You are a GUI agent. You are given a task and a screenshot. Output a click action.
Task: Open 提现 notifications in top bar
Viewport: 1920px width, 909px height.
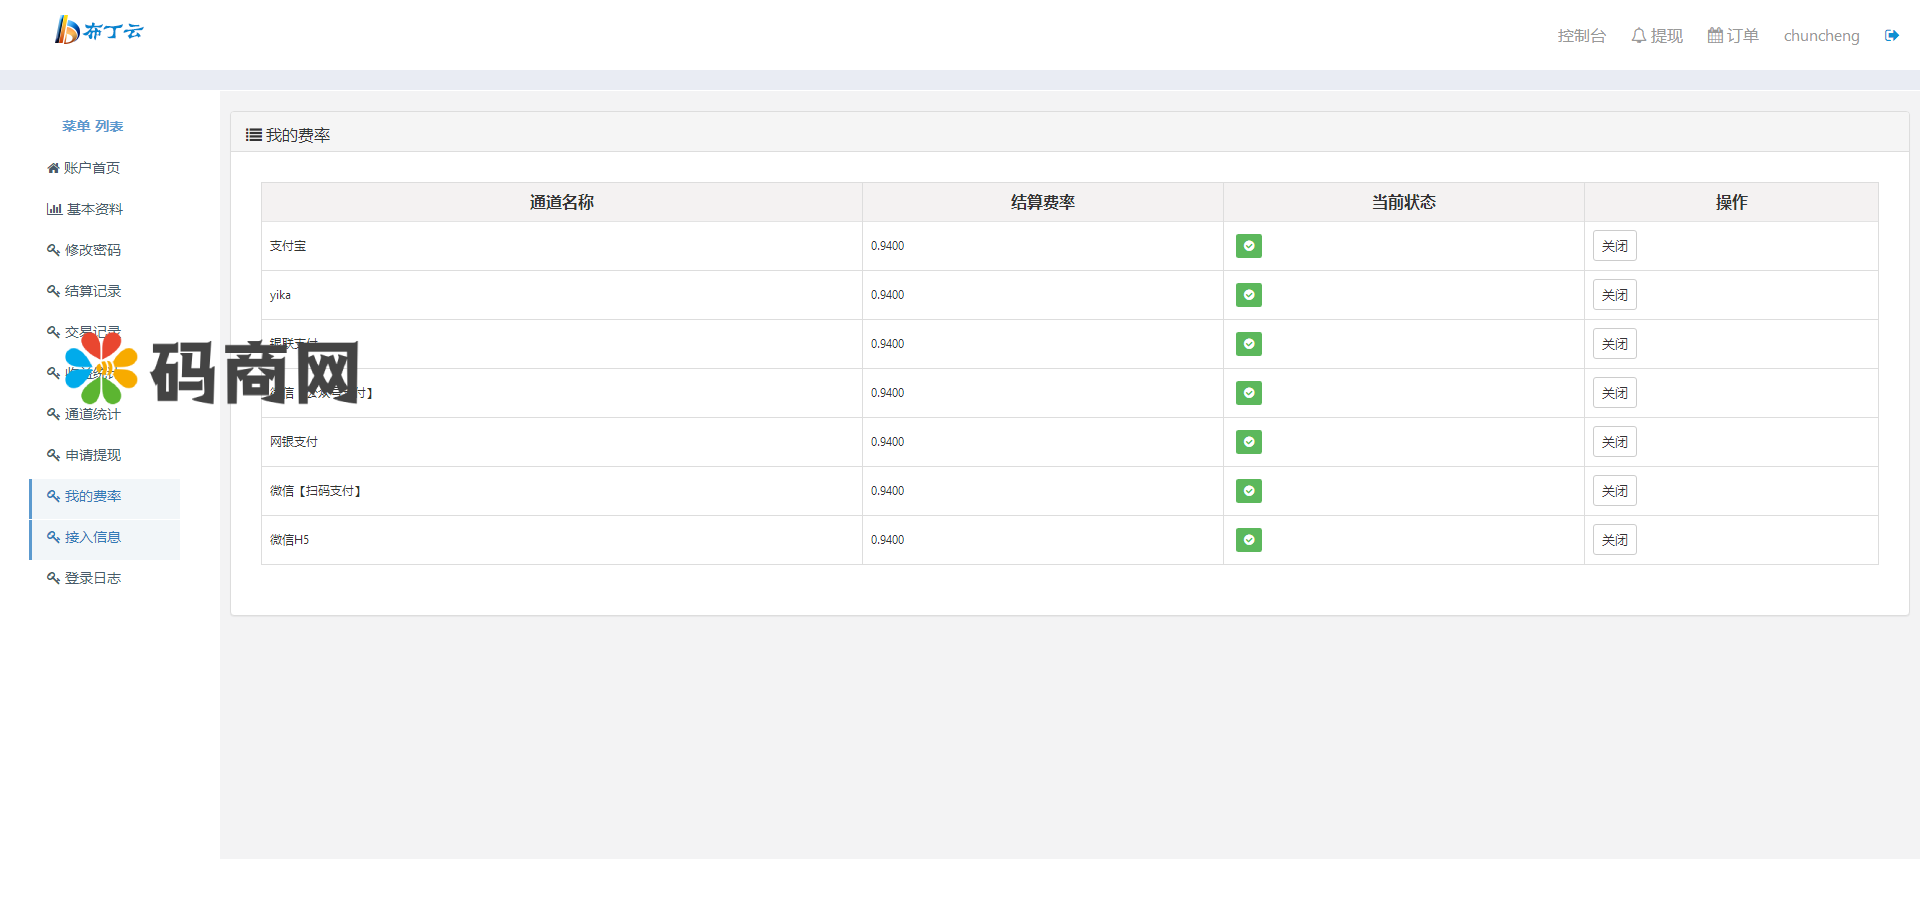click(1657, 36)
